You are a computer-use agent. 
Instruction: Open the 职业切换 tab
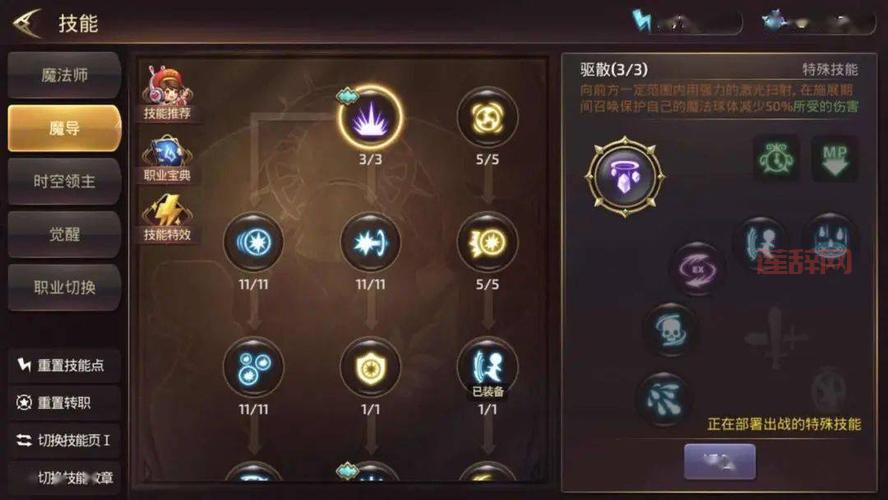(65, 287)
